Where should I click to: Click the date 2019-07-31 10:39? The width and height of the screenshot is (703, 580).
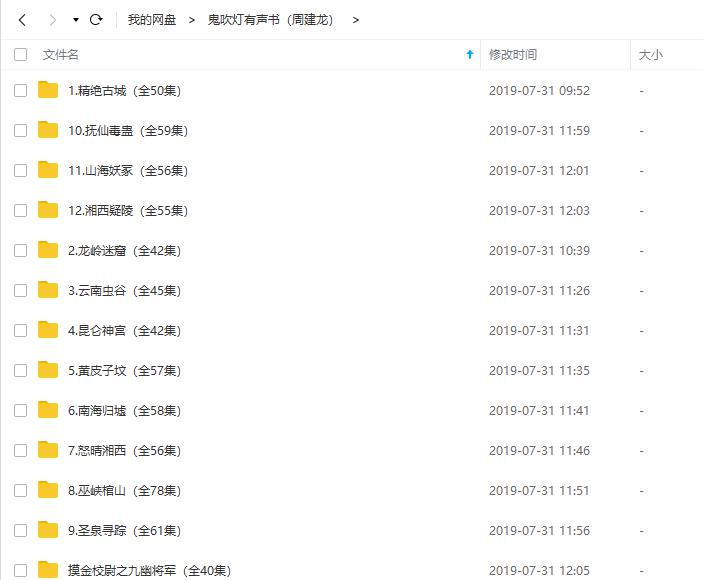[x=539, y=251]
